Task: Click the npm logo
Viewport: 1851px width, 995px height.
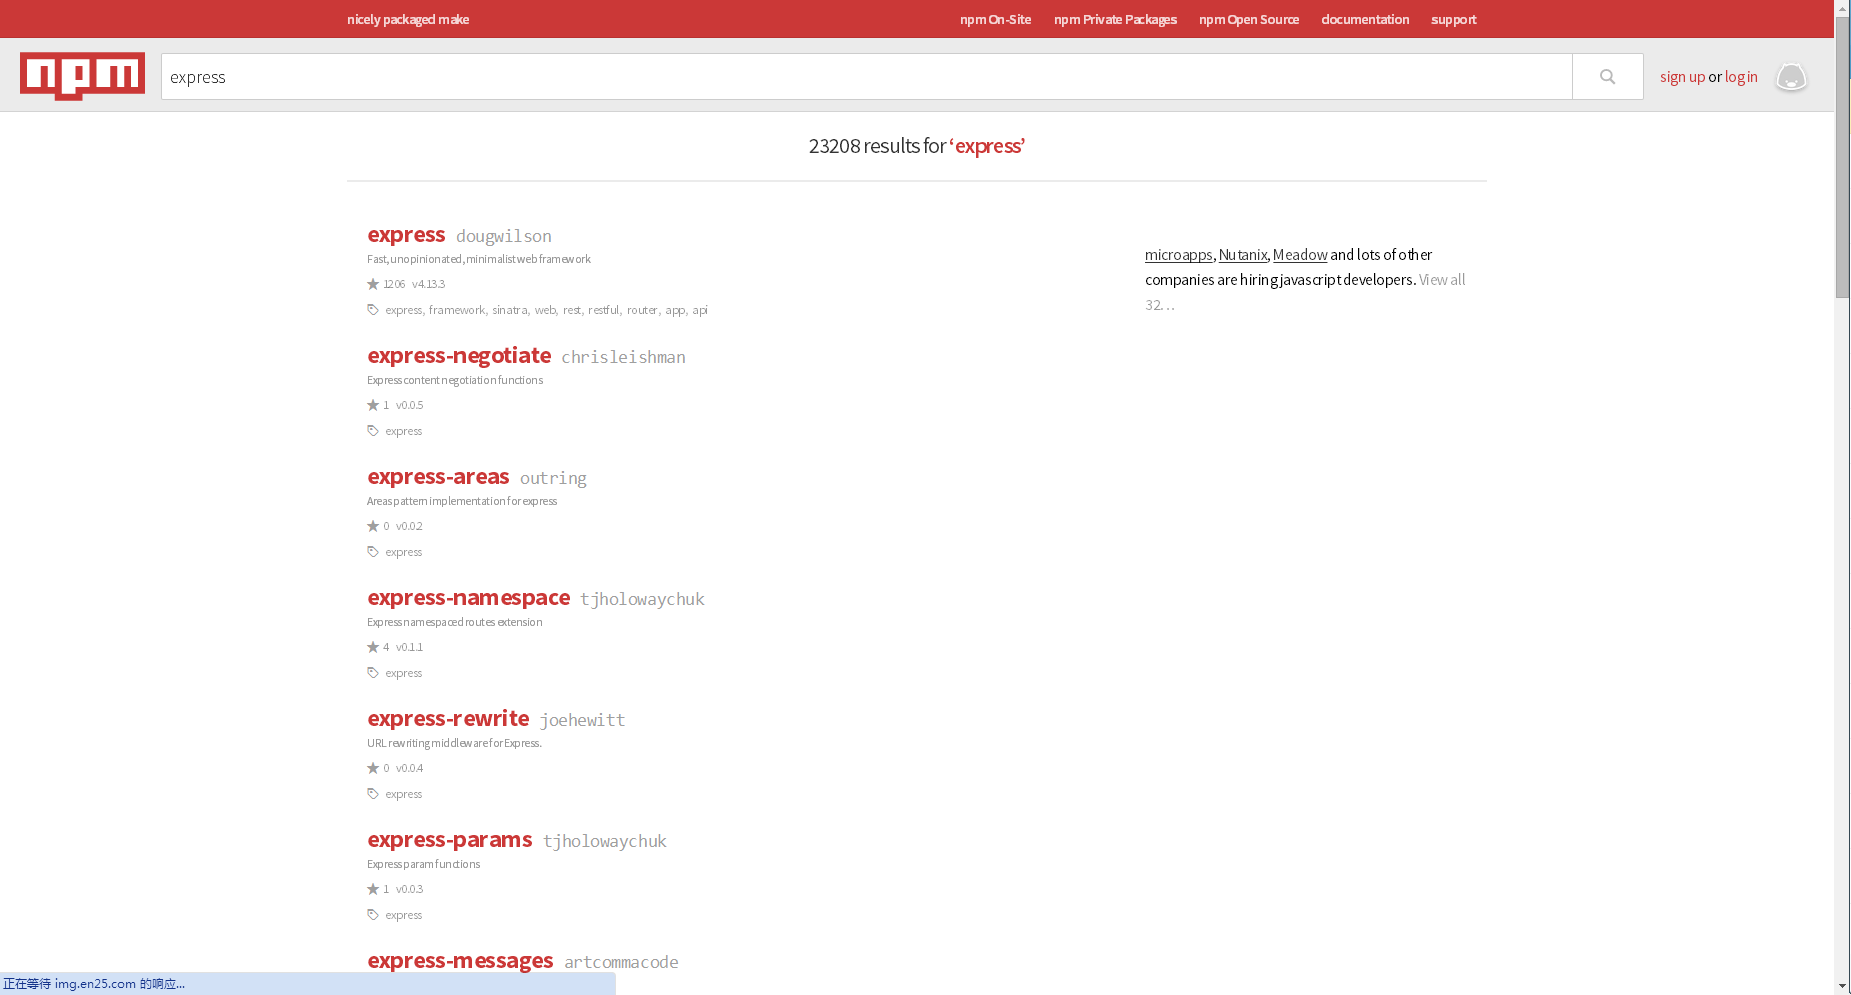Action: click(82, 76)
